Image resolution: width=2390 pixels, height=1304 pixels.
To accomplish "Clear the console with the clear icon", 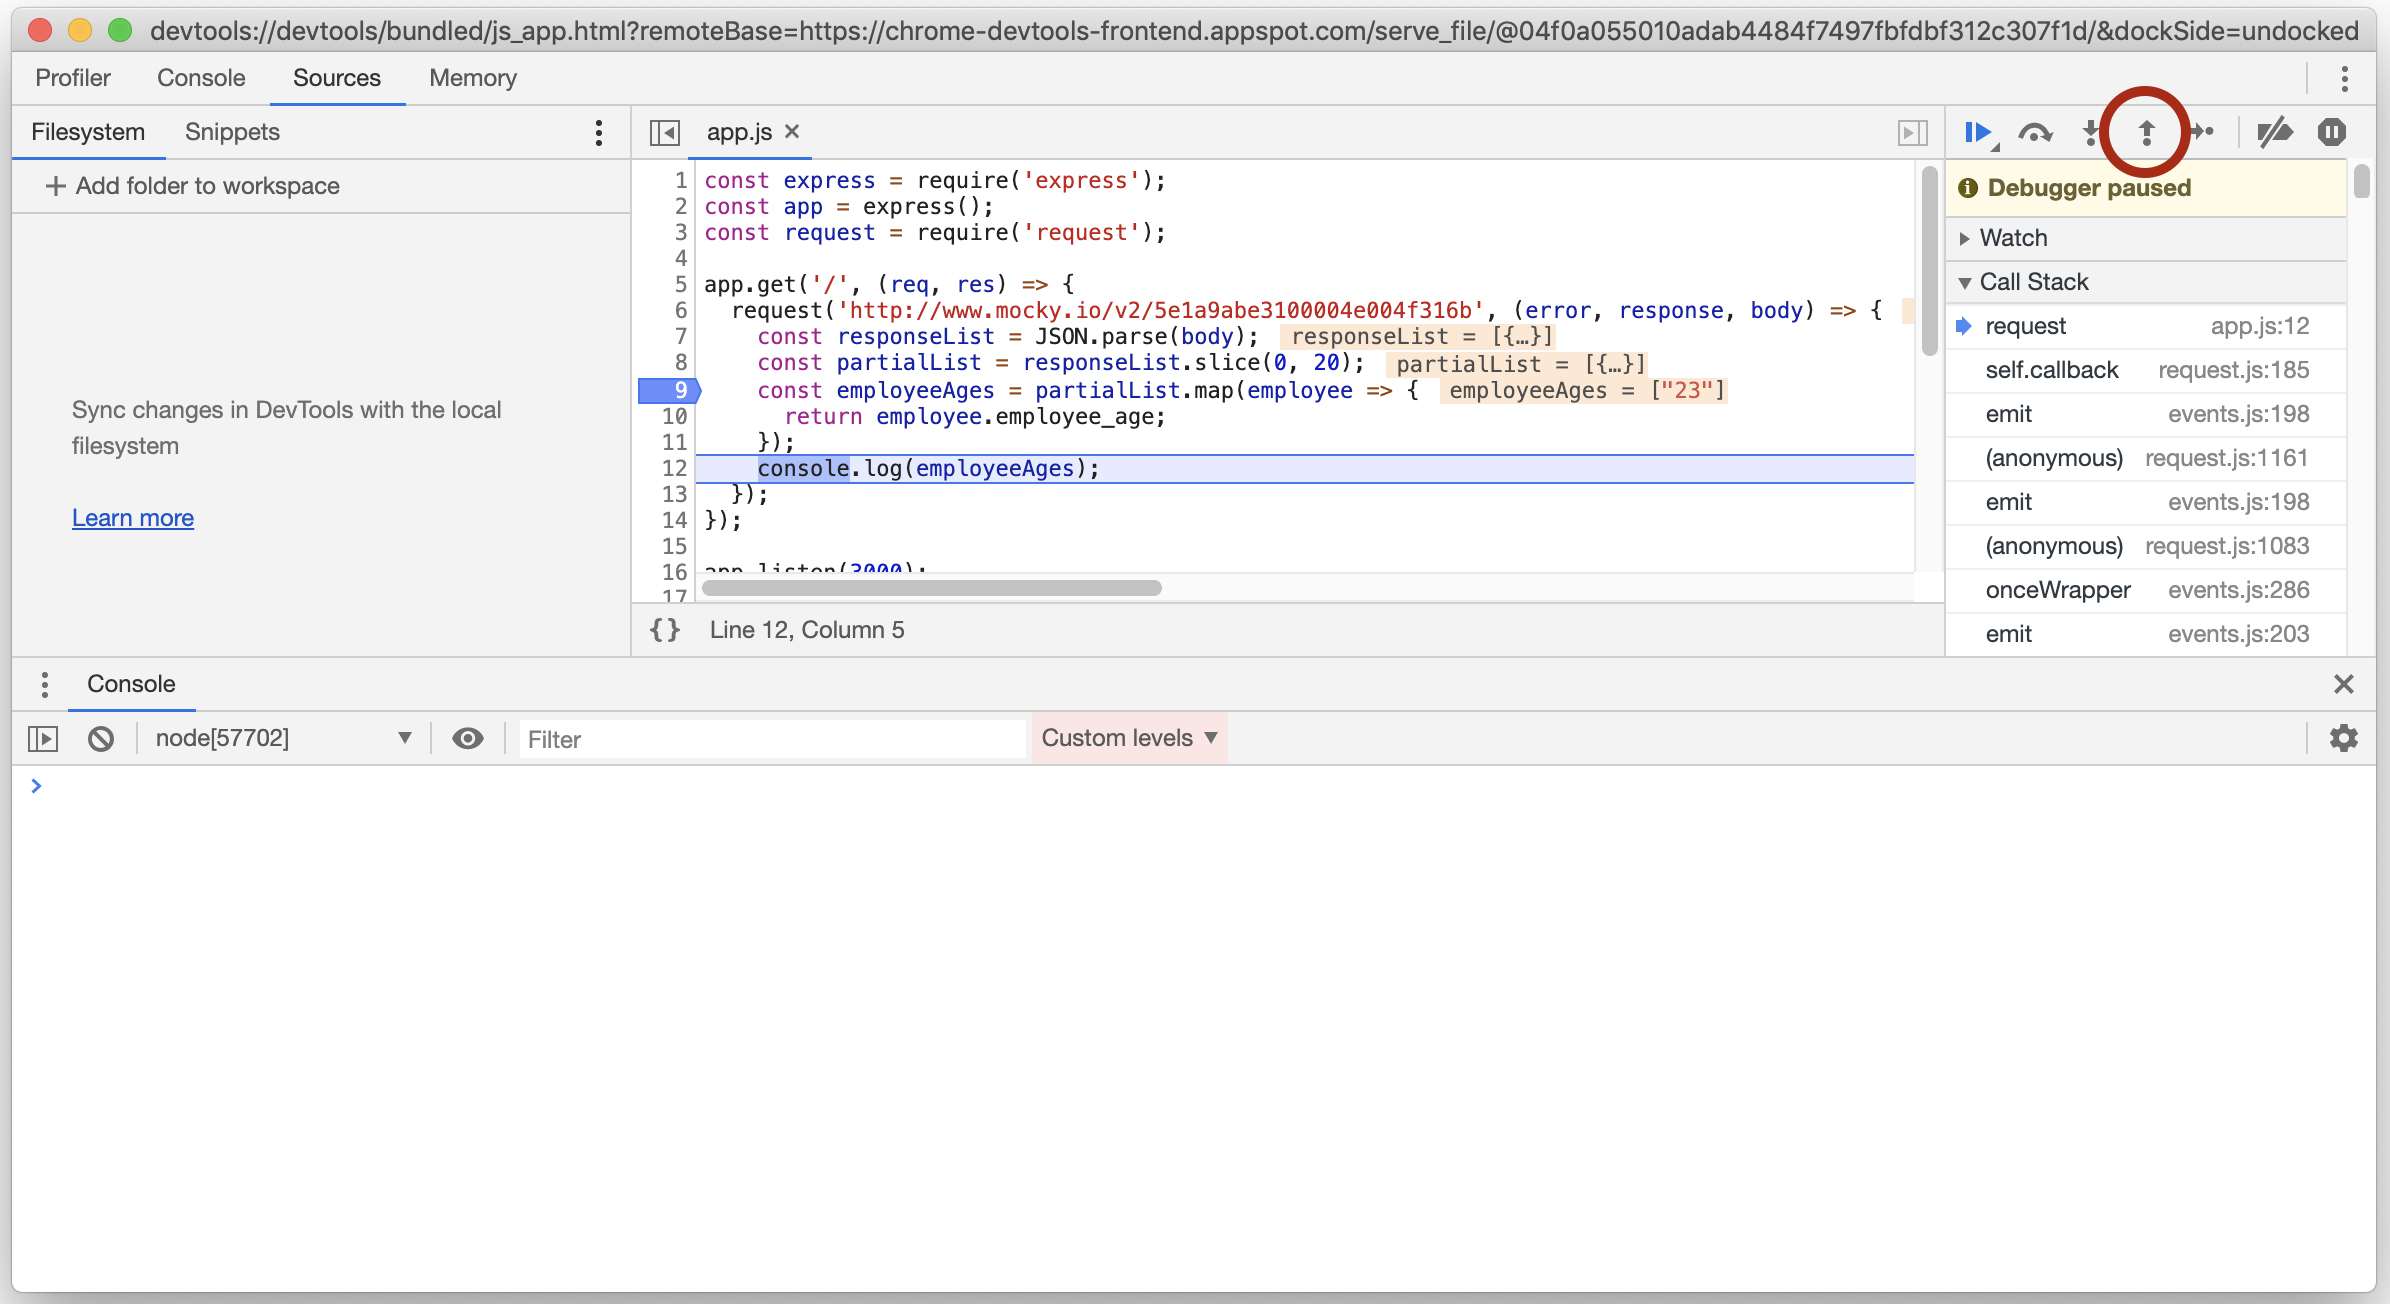I will [x=101, y=738].
